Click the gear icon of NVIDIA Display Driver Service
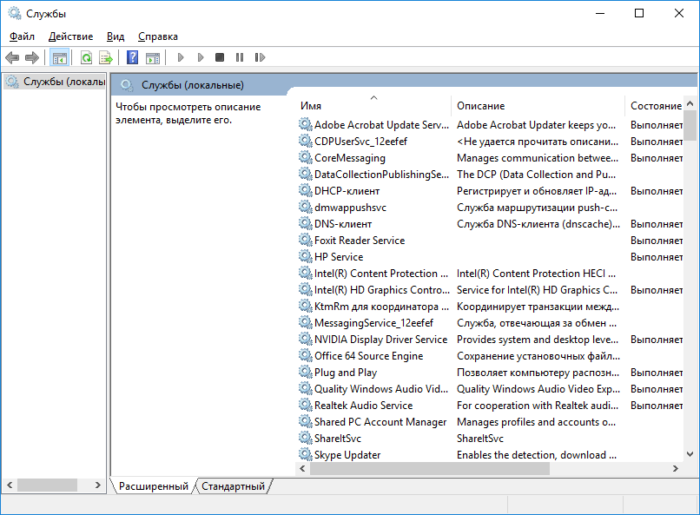The image size is (700, 515). 305,339
